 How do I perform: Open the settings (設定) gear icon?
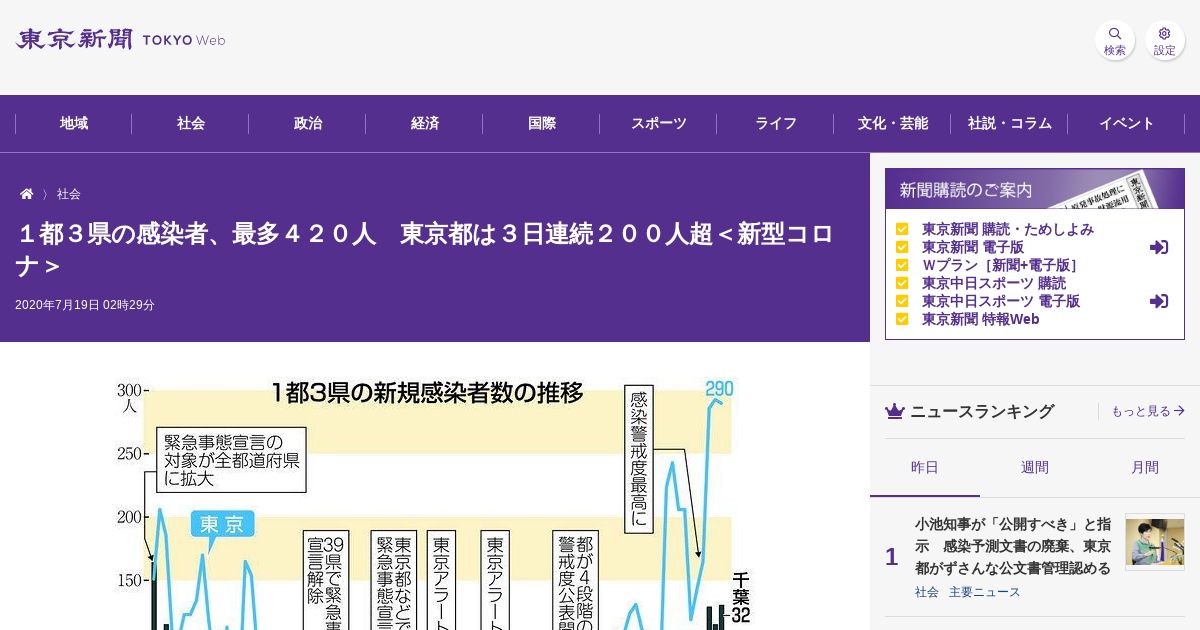(x=1165, y=40)
